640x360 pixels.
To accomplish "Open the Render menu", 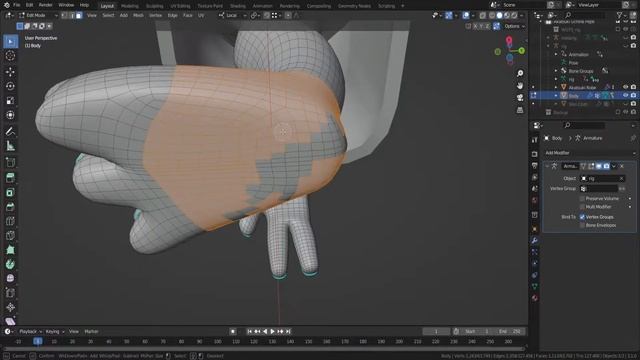I will pos(45,5).
